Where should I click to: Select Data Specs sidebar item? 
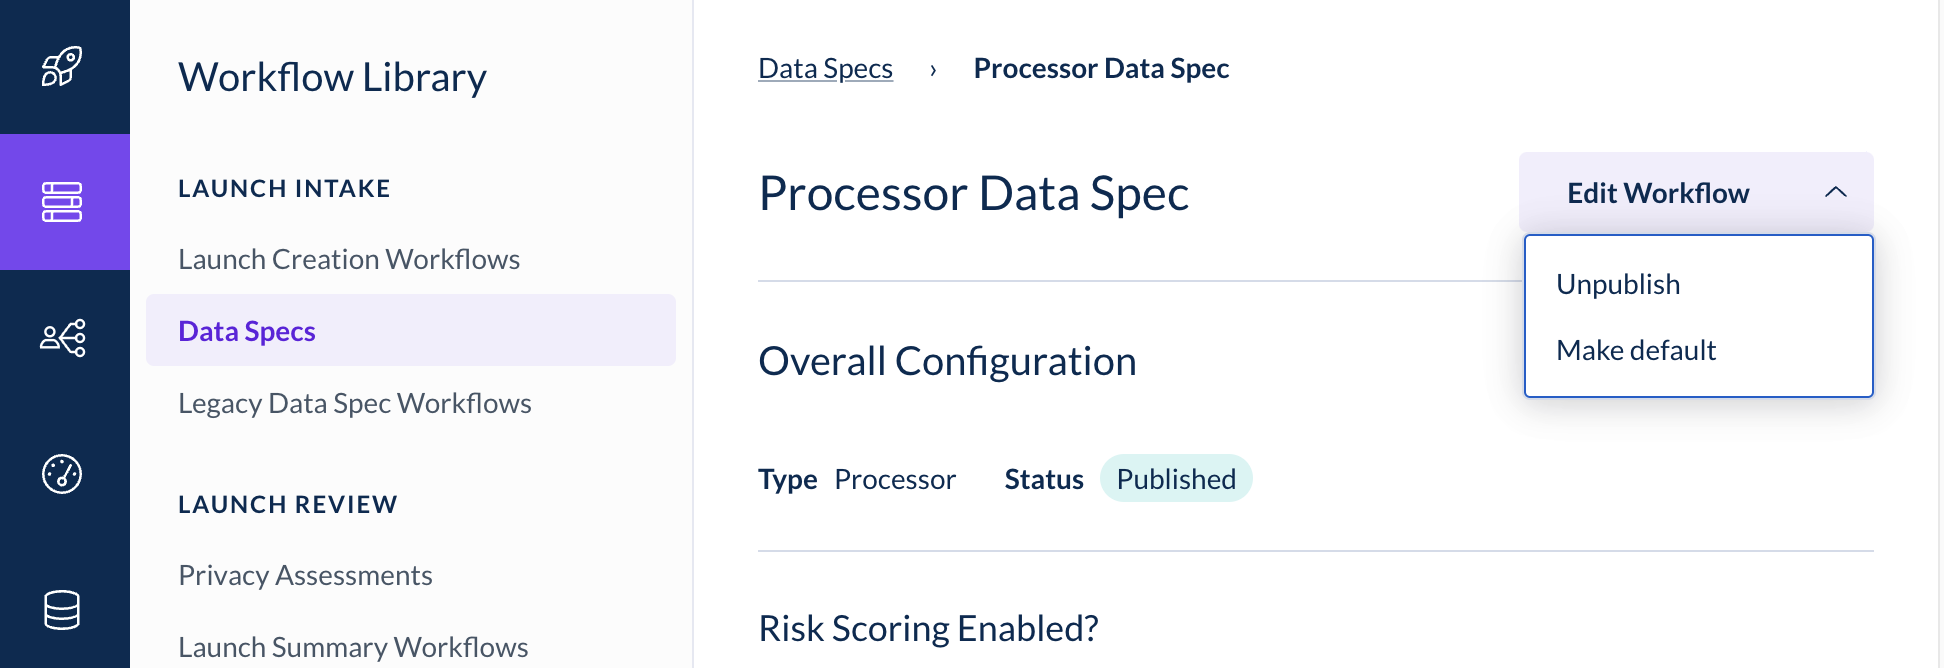point(247,331)
